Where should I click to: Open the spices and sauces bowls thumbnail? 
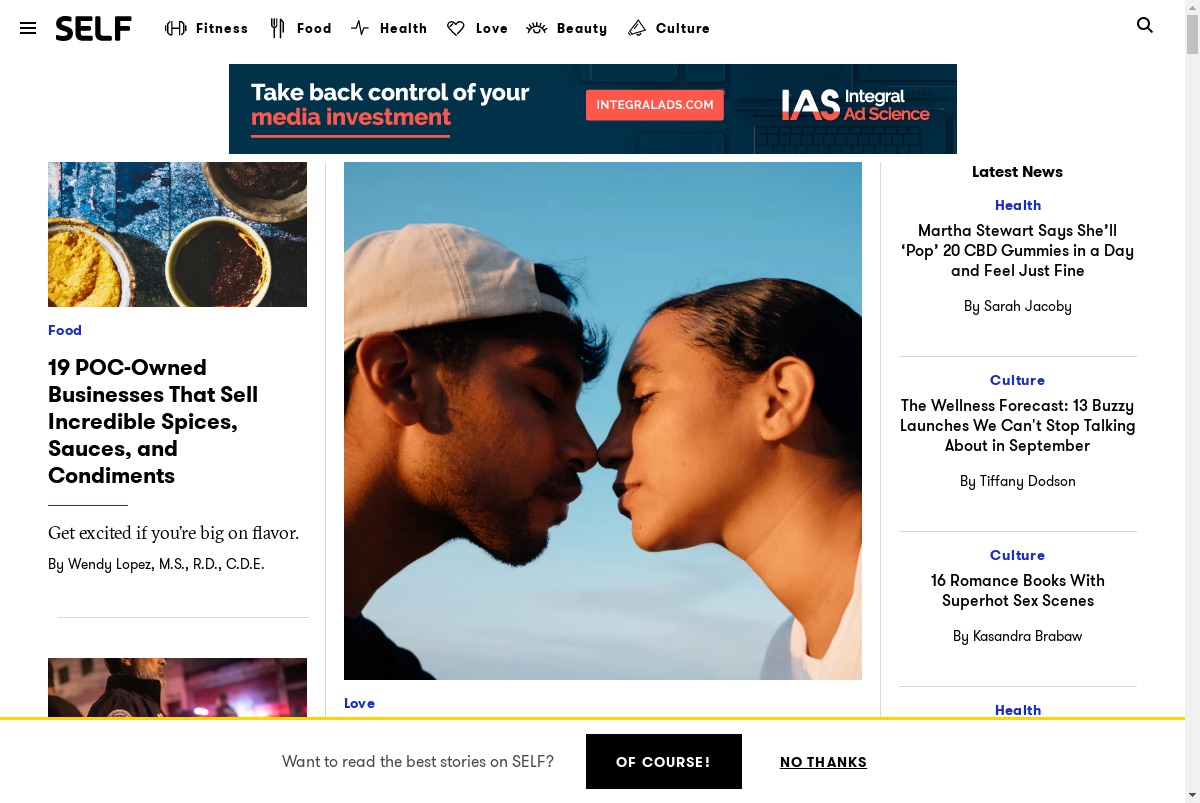[x=177, y=234]
